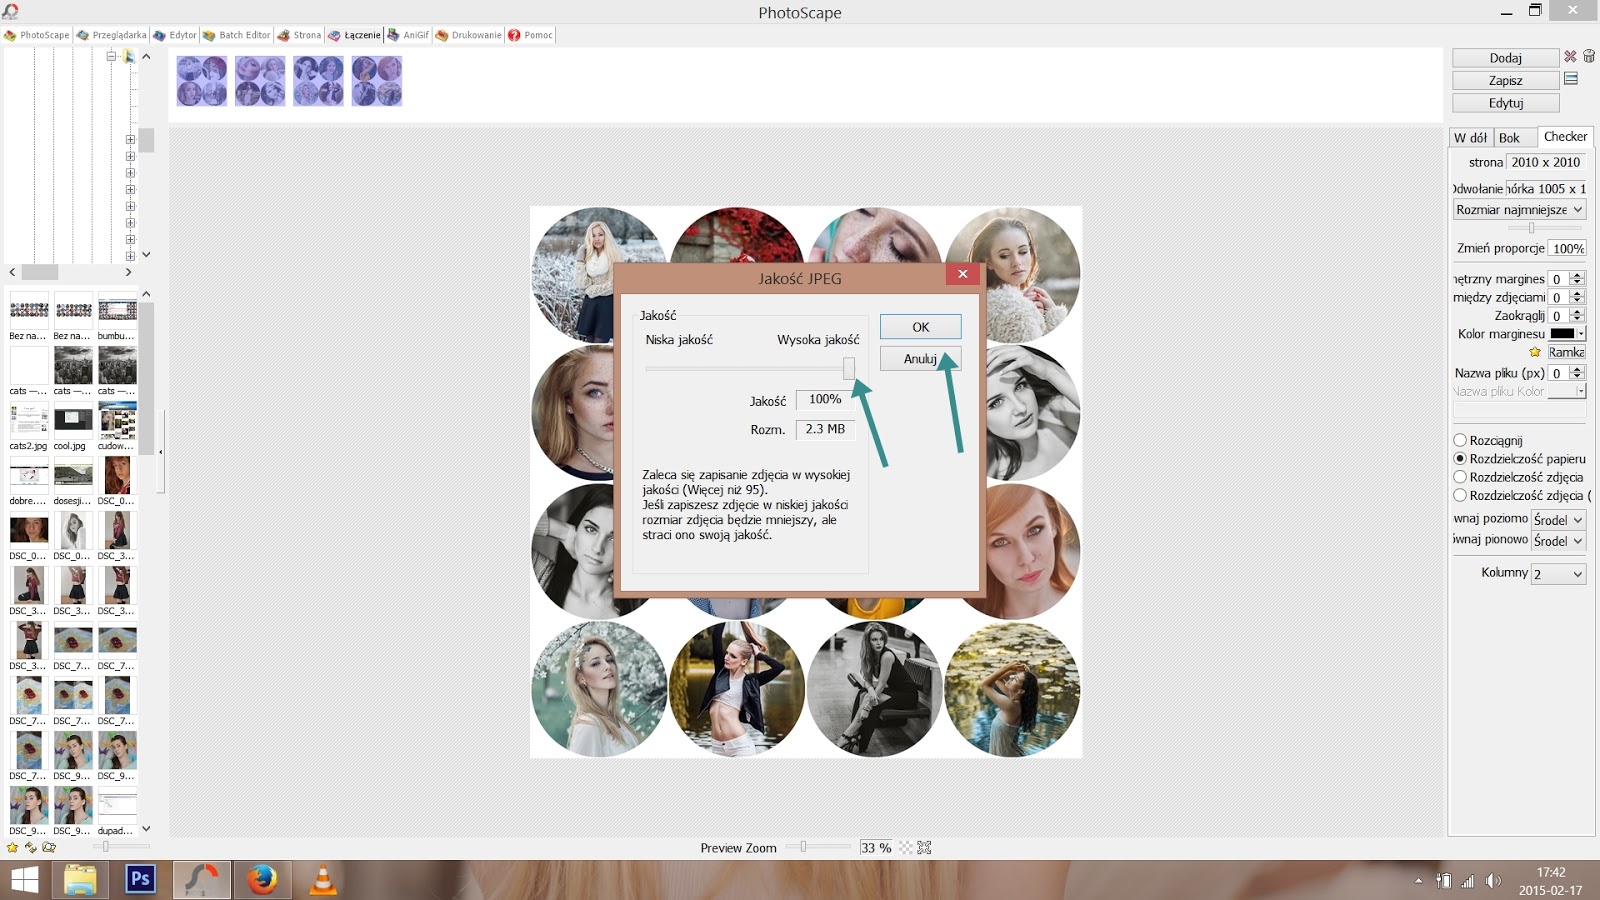Open the Drukowanie tab
This screenshot has height=900, width=1600.
click(469, 35)
